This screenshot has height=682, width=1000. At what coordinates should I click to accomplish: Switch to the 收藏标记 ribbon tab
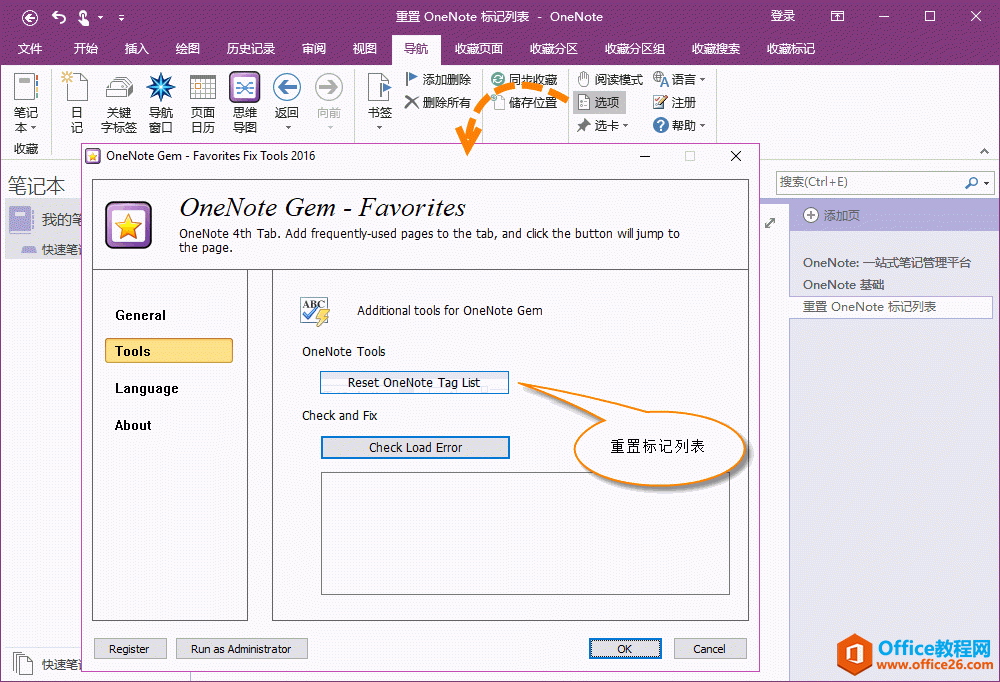[x=790, y=48]
